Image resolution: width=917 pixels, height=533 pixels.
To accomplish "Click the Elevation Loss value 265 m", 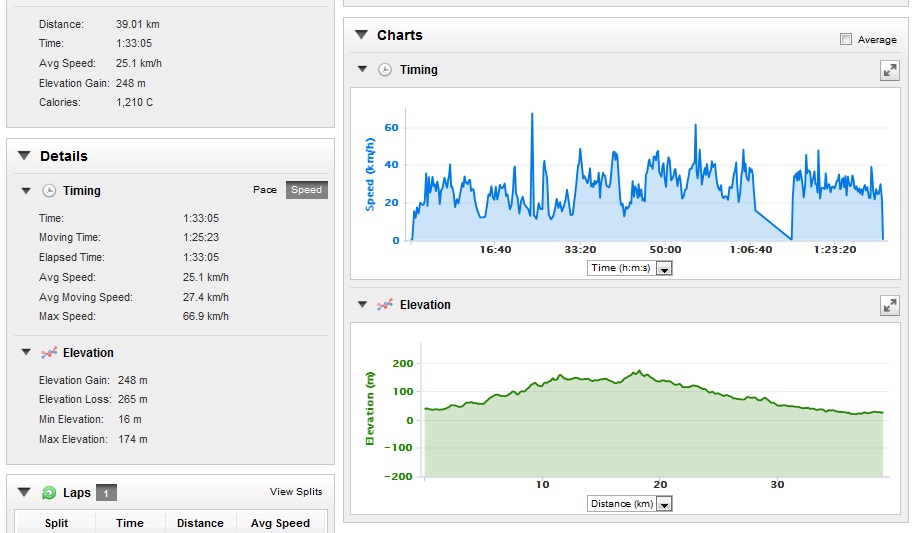I will 132,400.
